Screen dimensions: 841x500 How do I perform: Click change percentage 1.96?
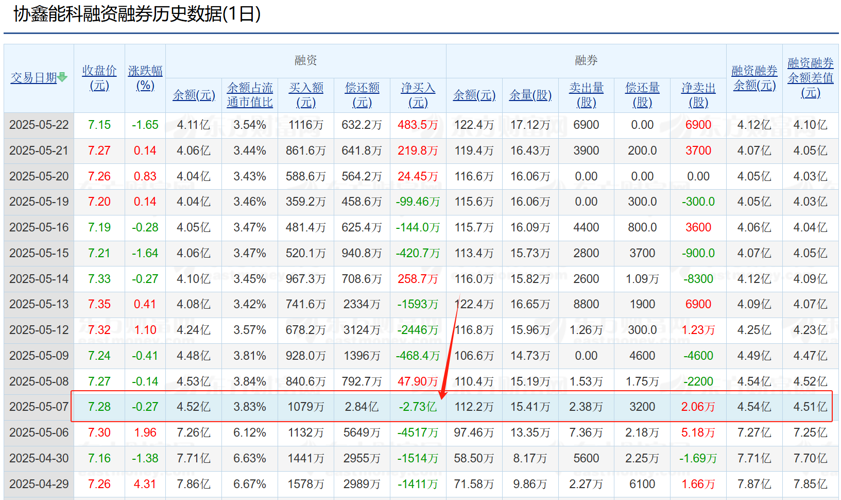coord(145,432)
